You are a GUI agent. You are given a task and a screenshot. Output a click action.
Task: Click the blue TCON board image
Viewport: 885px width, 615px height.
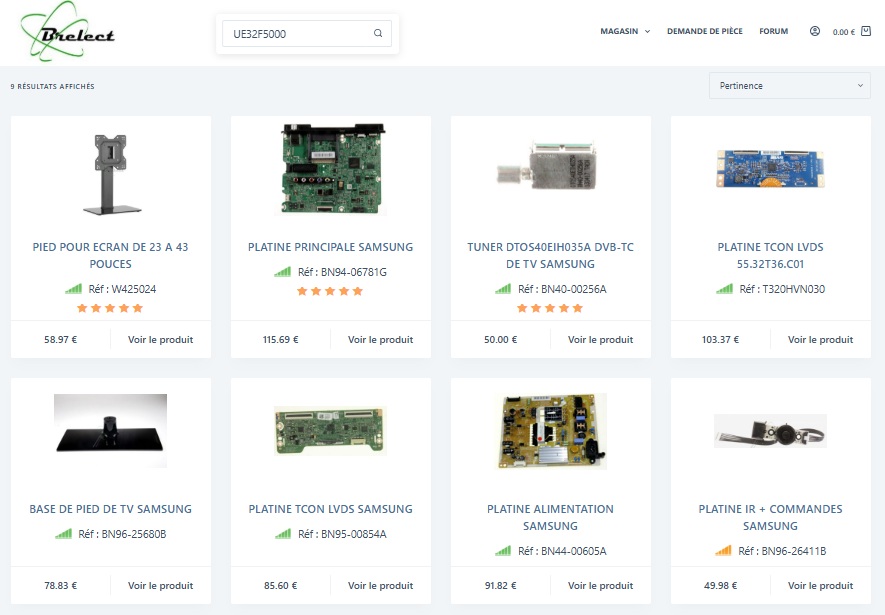click(770, 169)
